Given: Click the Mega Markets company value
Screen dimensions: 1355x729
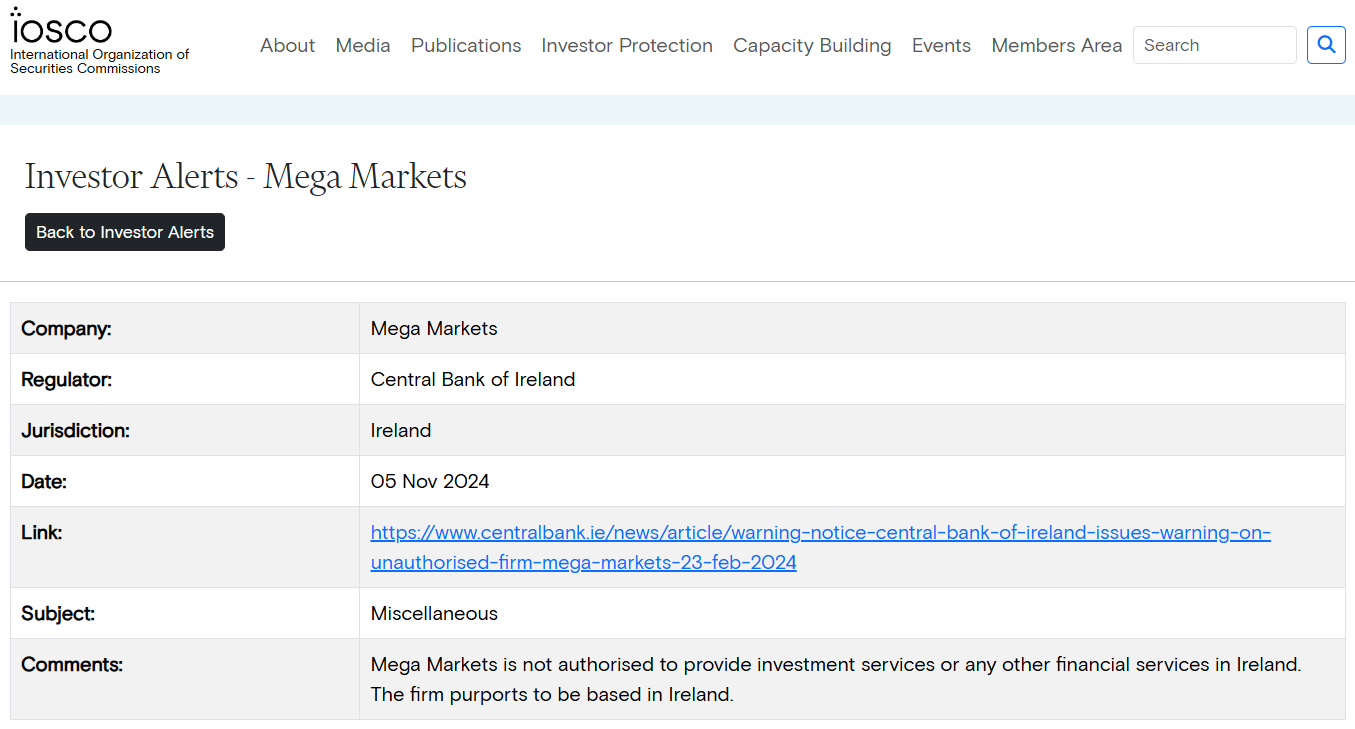Looking at the screenshot, I should [434, 328].
